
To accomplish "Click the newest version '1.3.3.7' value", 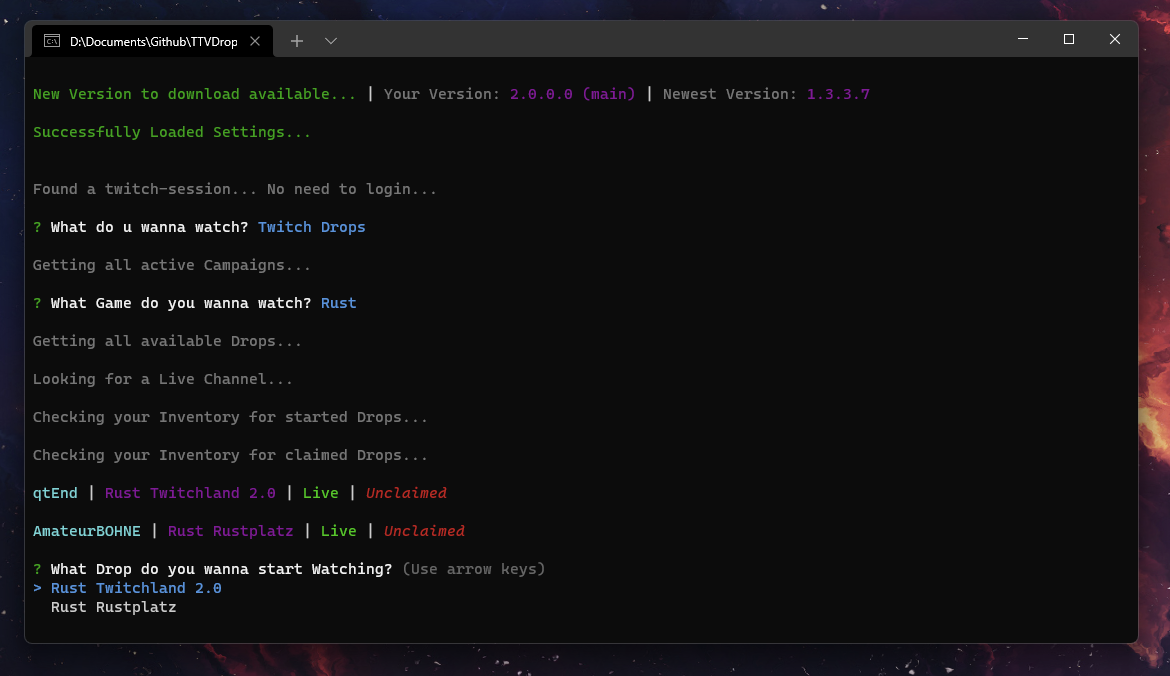I will [x=838, y=94].
